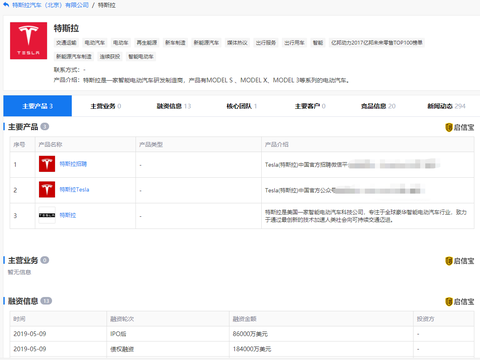
Task: Switch to 核心团队 tab
Action: point(242,106)
